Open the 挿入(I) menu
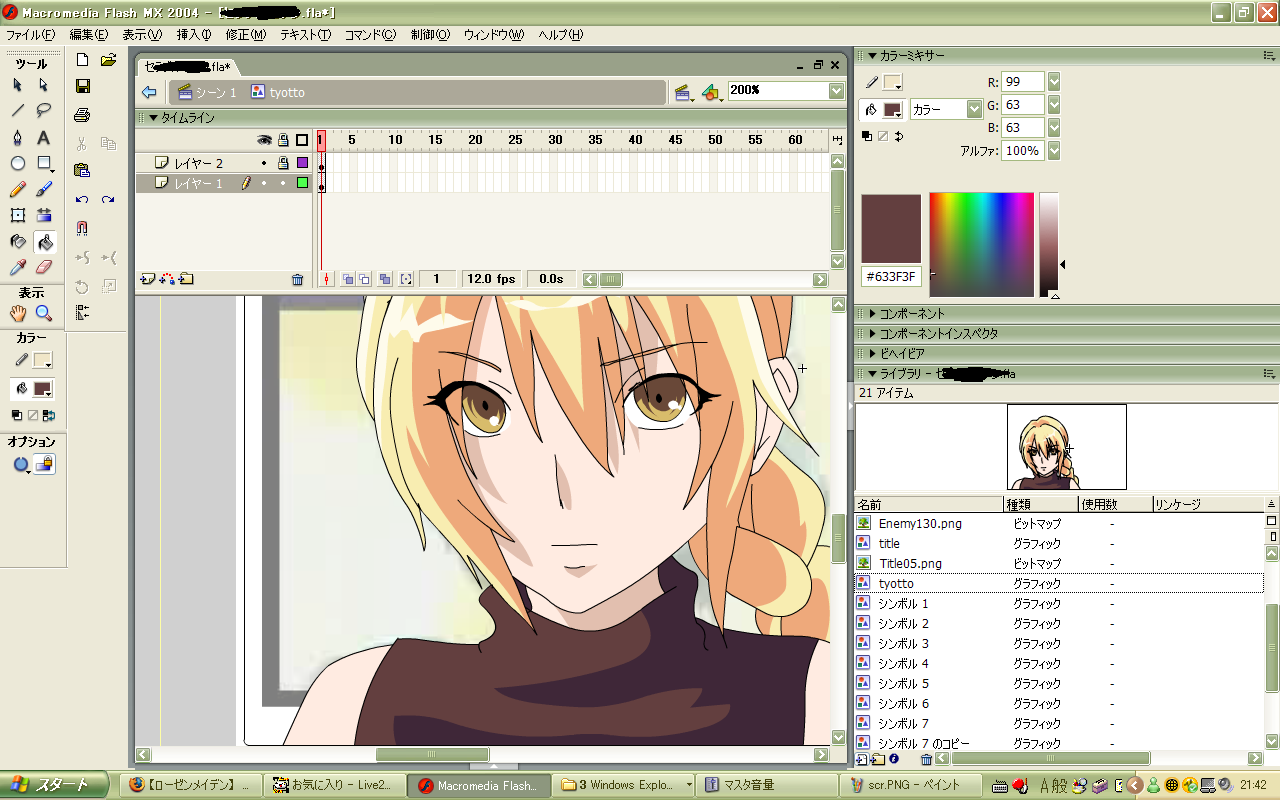Viewport: 1280px width, 800px height. coord(194,35)
